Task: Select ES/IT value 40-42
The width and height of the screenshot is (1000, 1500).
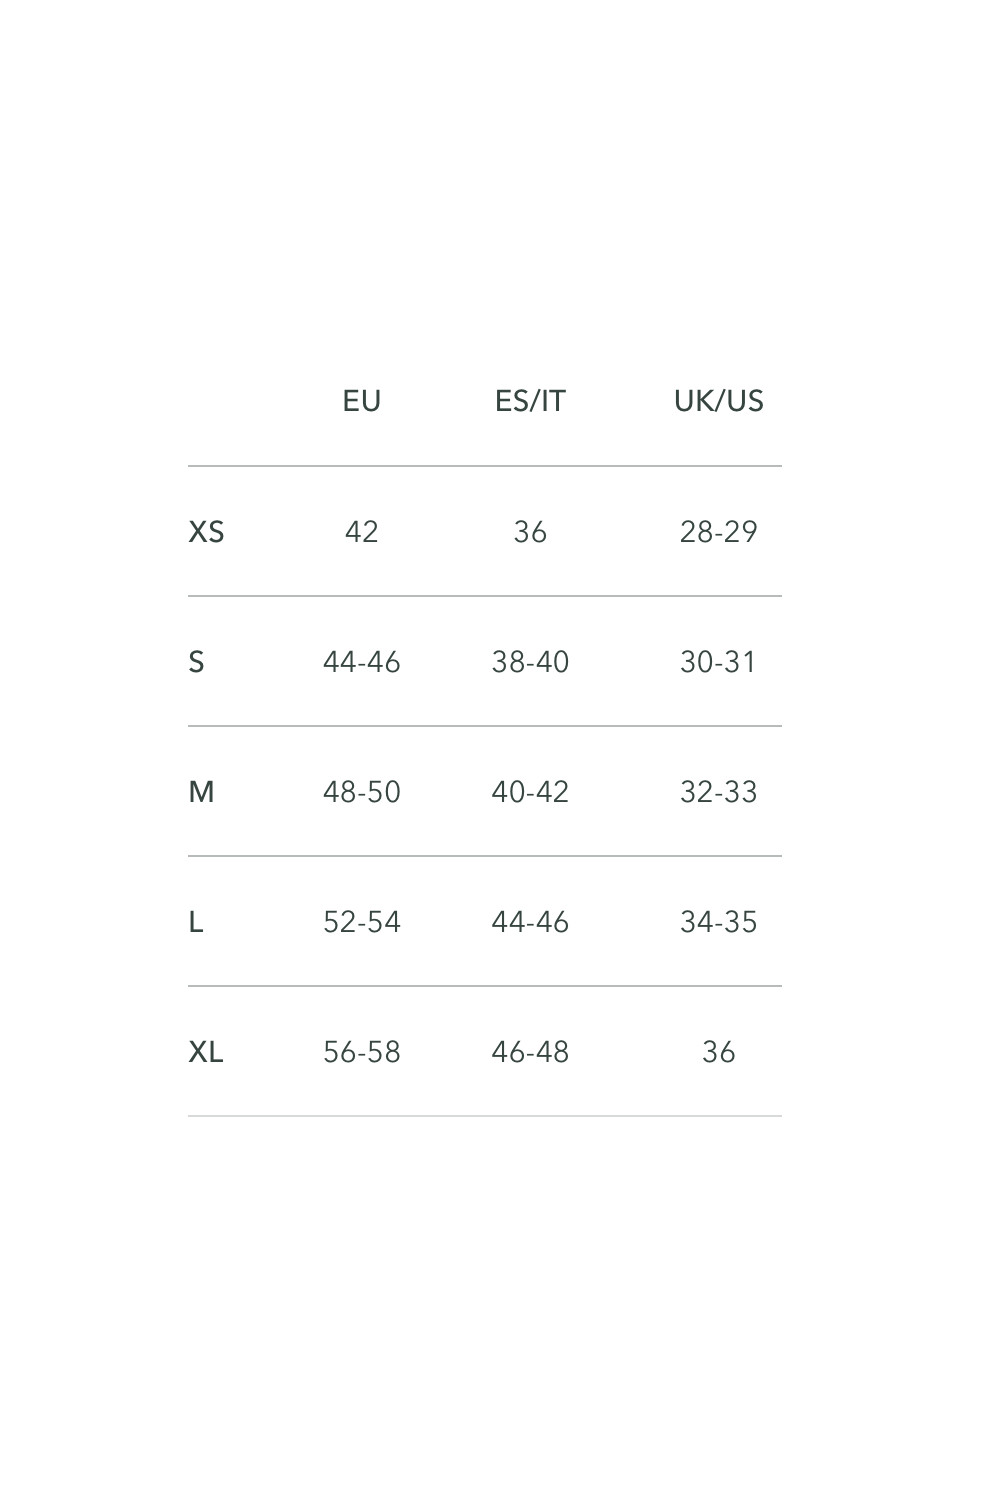Action: [x=530, y=791]
